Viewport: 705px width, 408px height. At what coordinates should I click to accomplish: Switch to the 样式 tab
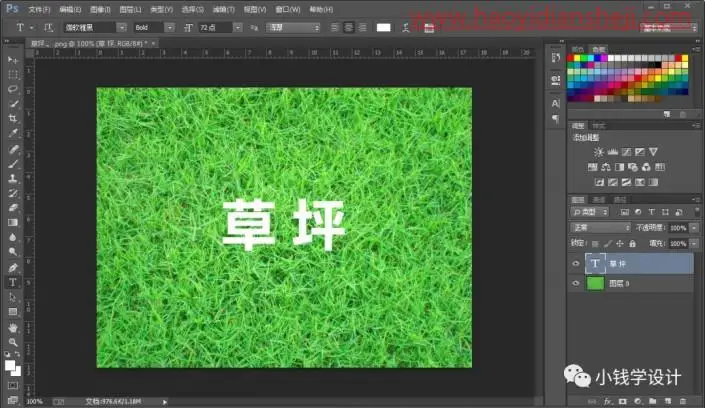tap(599, 126)
